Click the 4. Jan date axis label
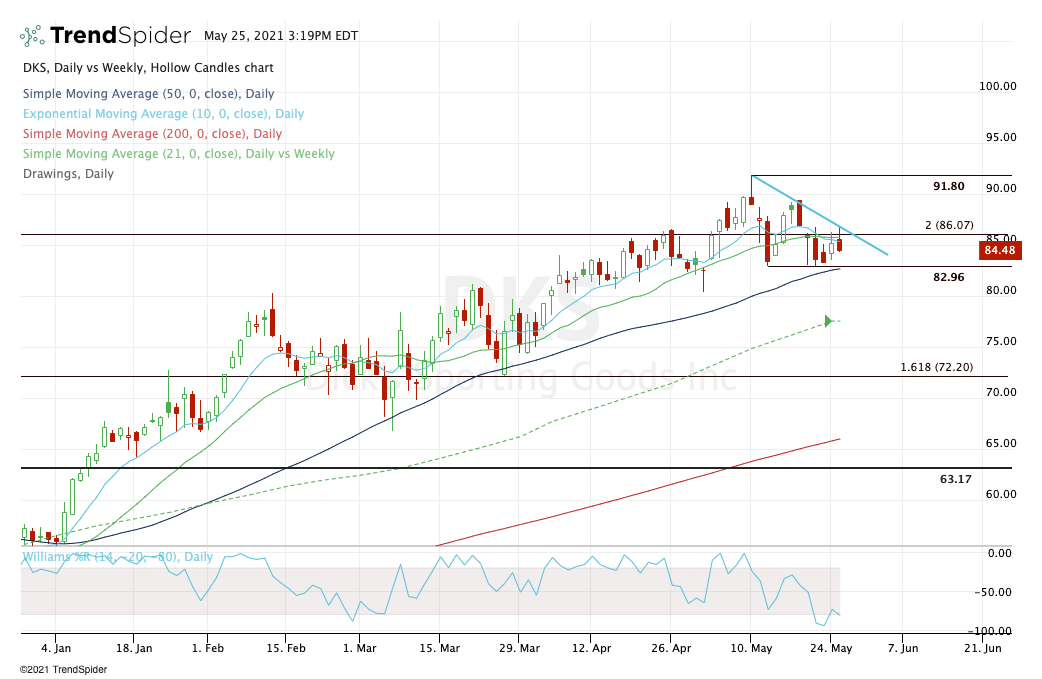This screenshot has width=1042, height=679. (x=56, y=648)
